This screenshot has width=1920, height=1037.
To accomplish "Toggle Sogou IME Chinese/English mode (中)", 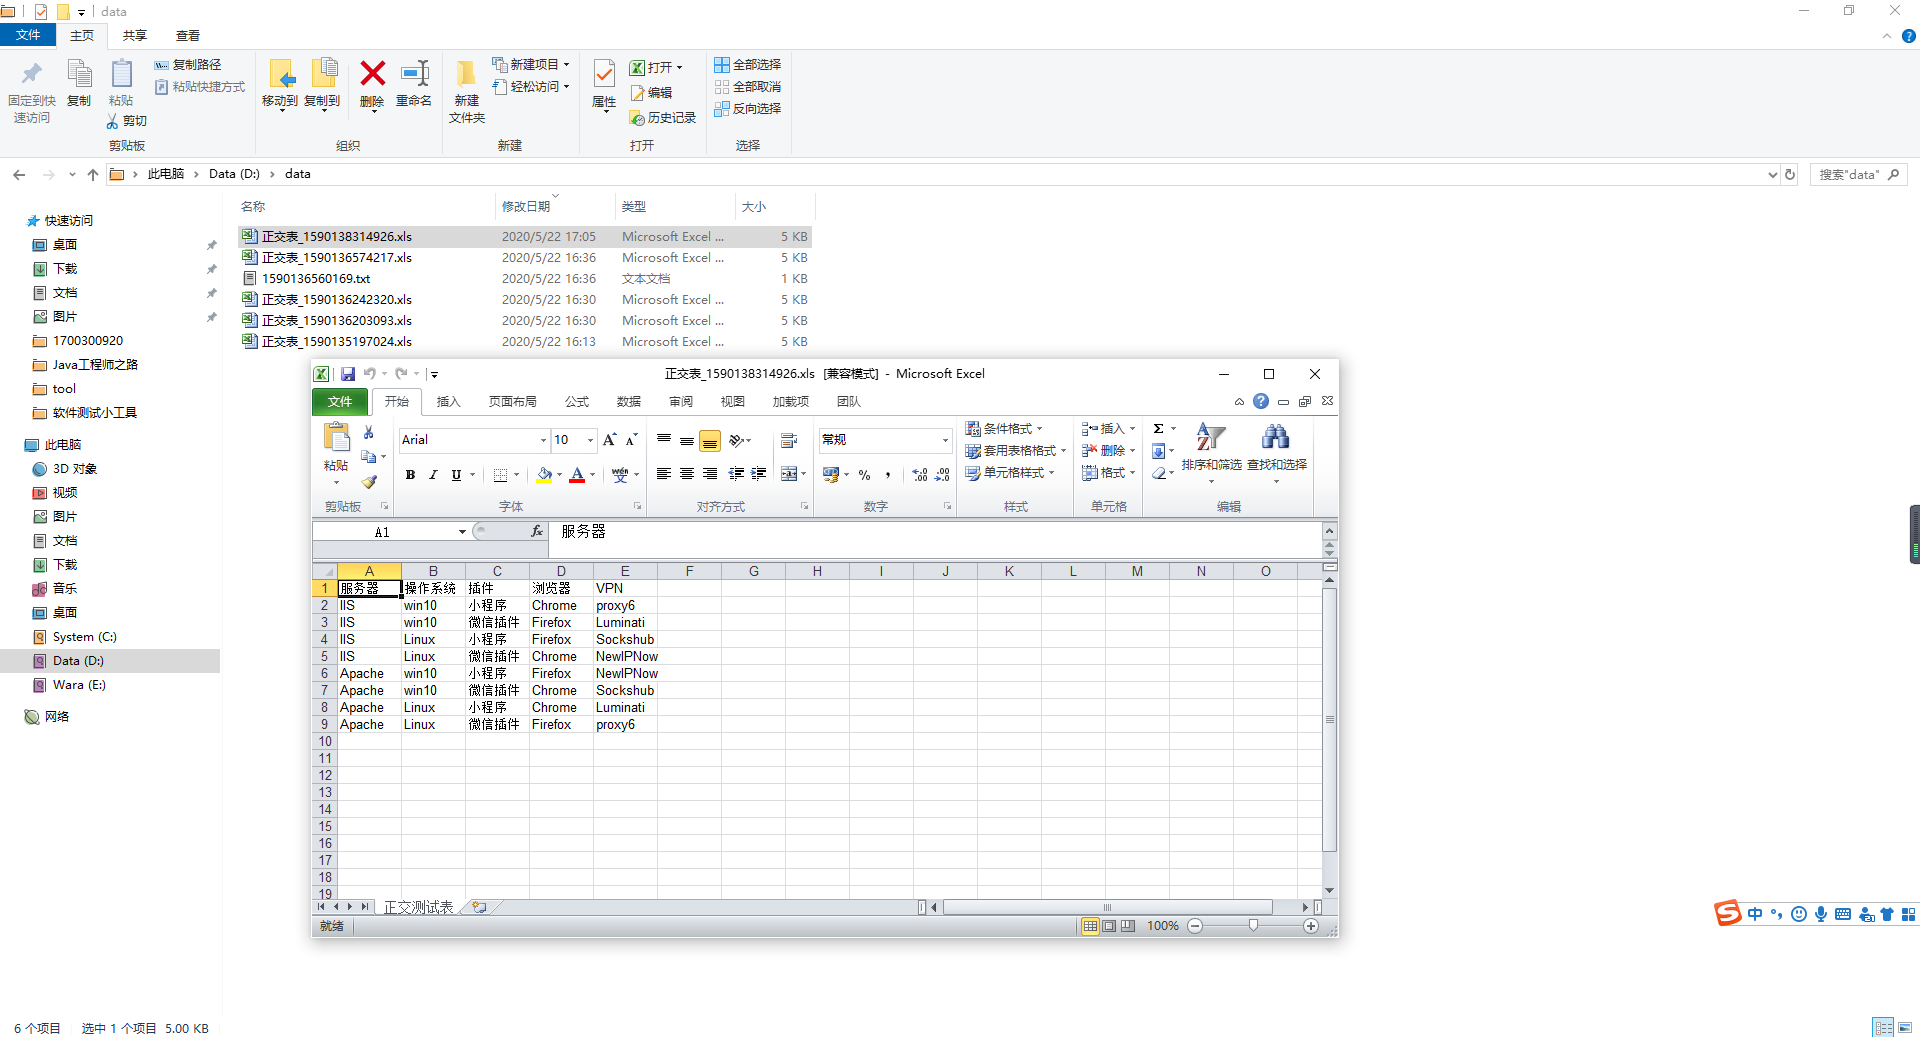I will point(1755,914).
